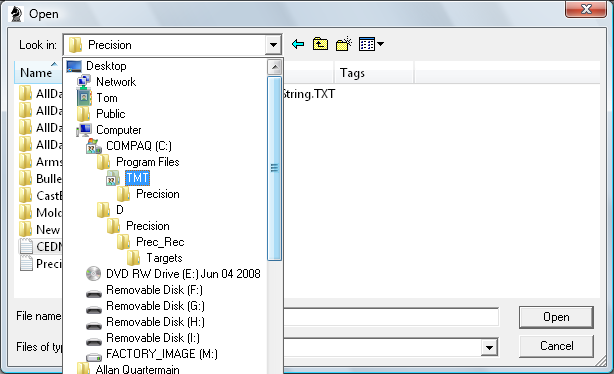The image size is (614, 374).
Task: Select the Cast folder in file list
Action: coord(40,196)
